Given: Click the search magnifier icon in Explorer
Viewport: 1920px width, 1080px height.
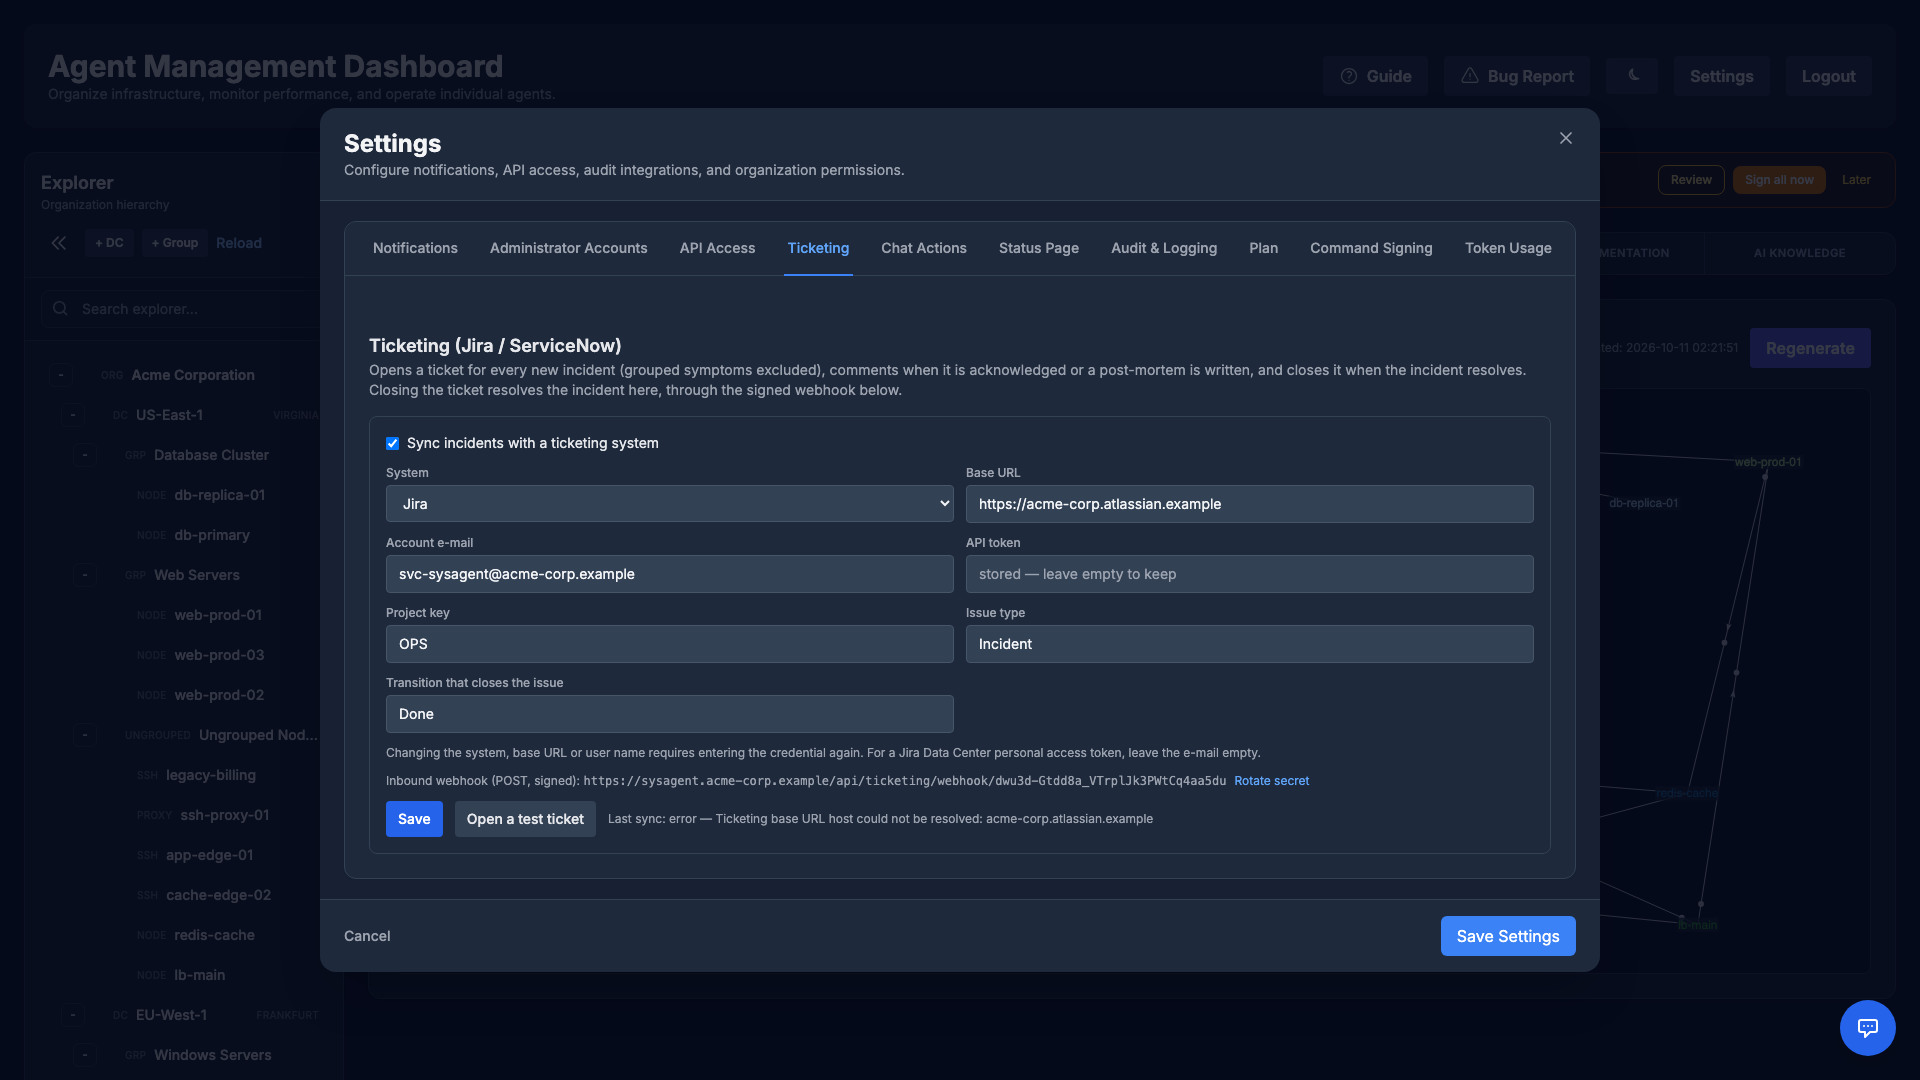Looking at the screenshot, I should pyautogui.click(x=61, y=309).
